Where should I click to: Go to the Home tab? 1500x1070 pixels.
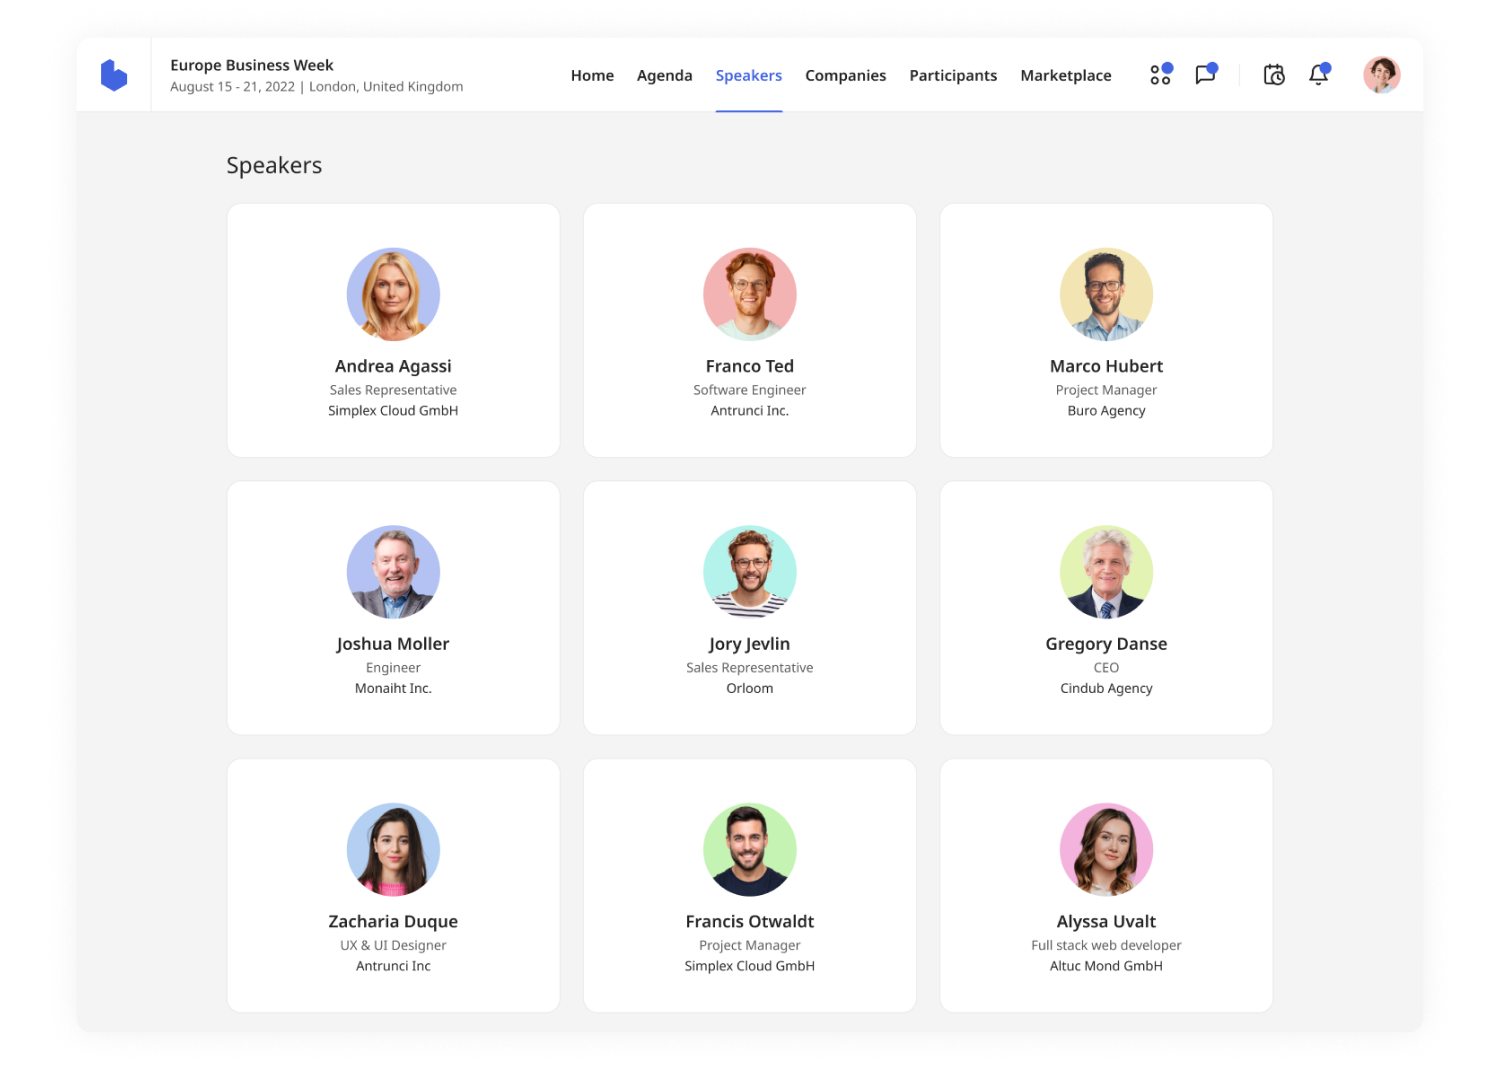592,76
